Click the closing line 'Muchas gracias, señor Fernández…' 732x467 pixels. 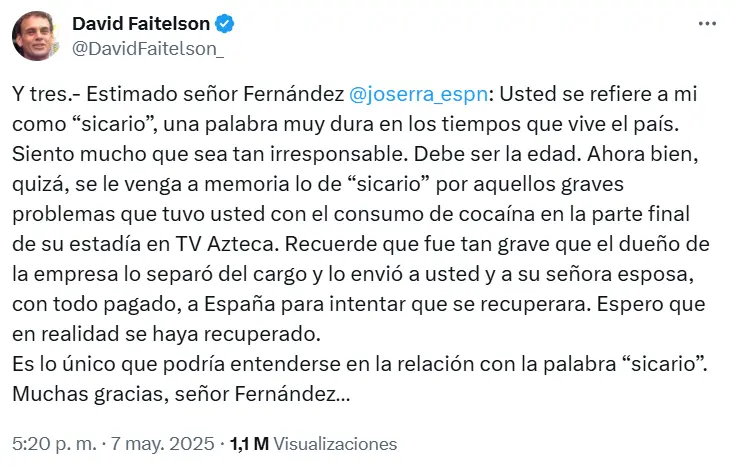[181, 394]
